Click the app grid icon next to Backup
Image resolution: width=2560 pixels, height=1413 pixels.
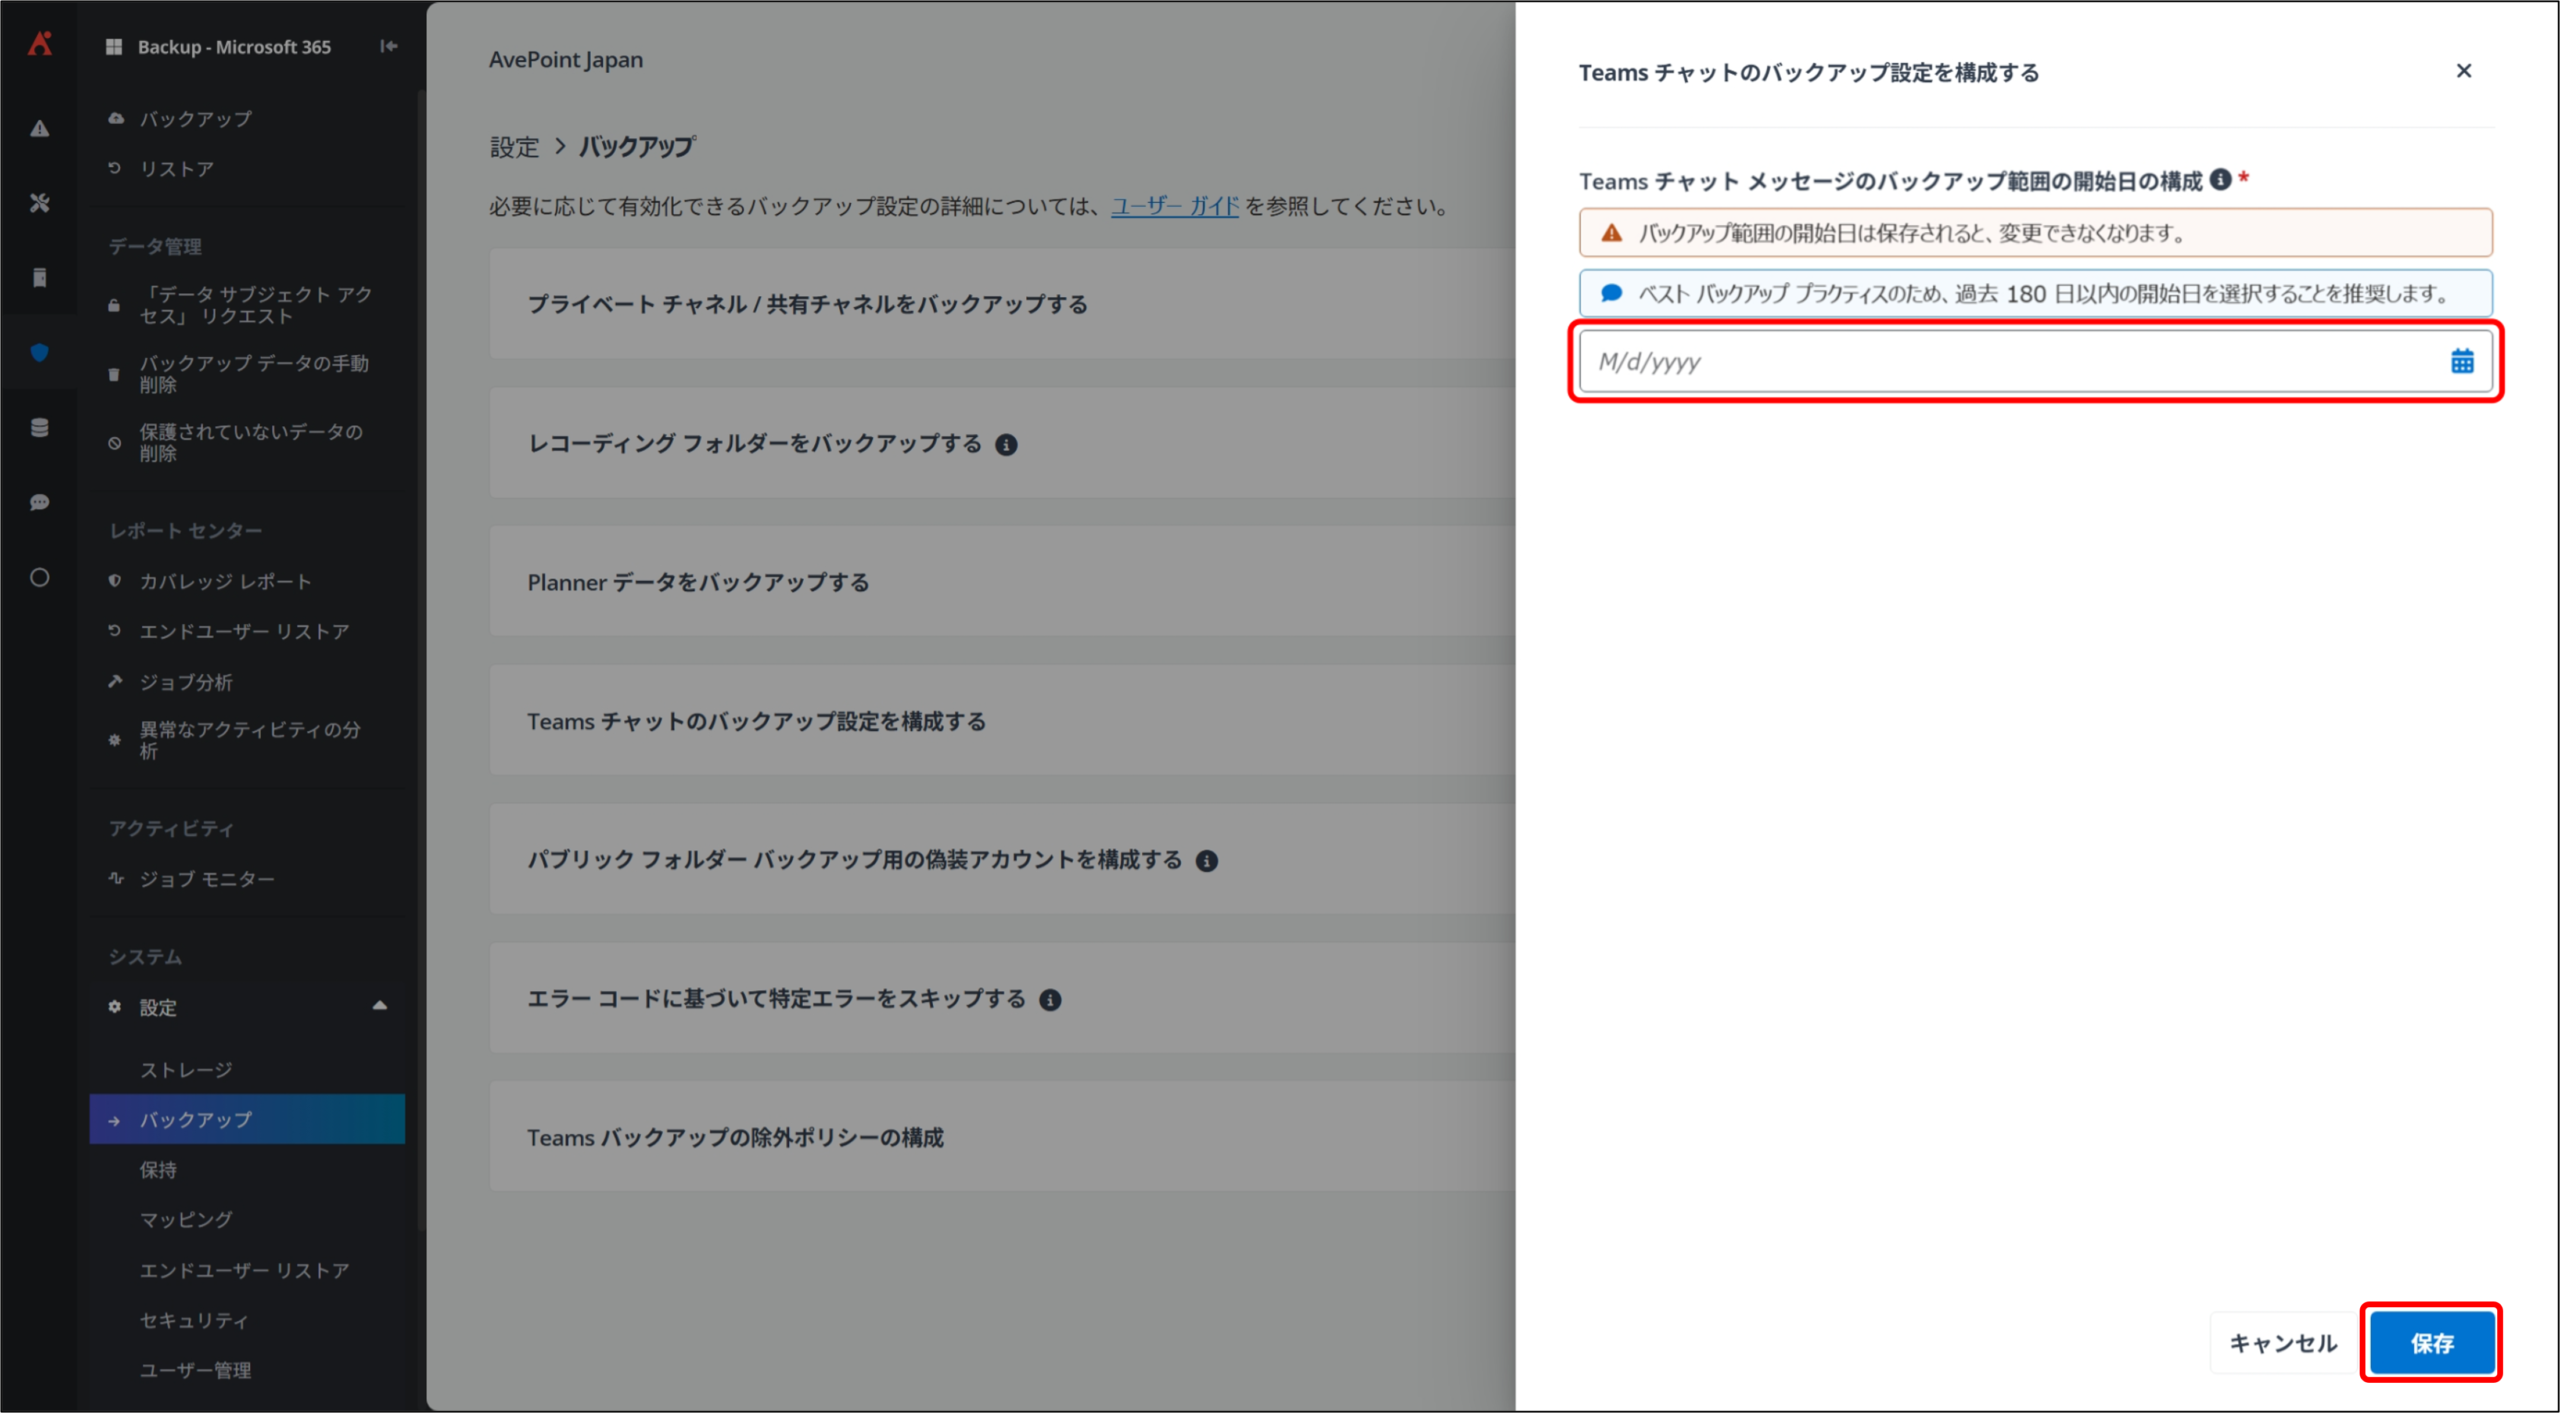pyautogui.click(x=114, y=47)
